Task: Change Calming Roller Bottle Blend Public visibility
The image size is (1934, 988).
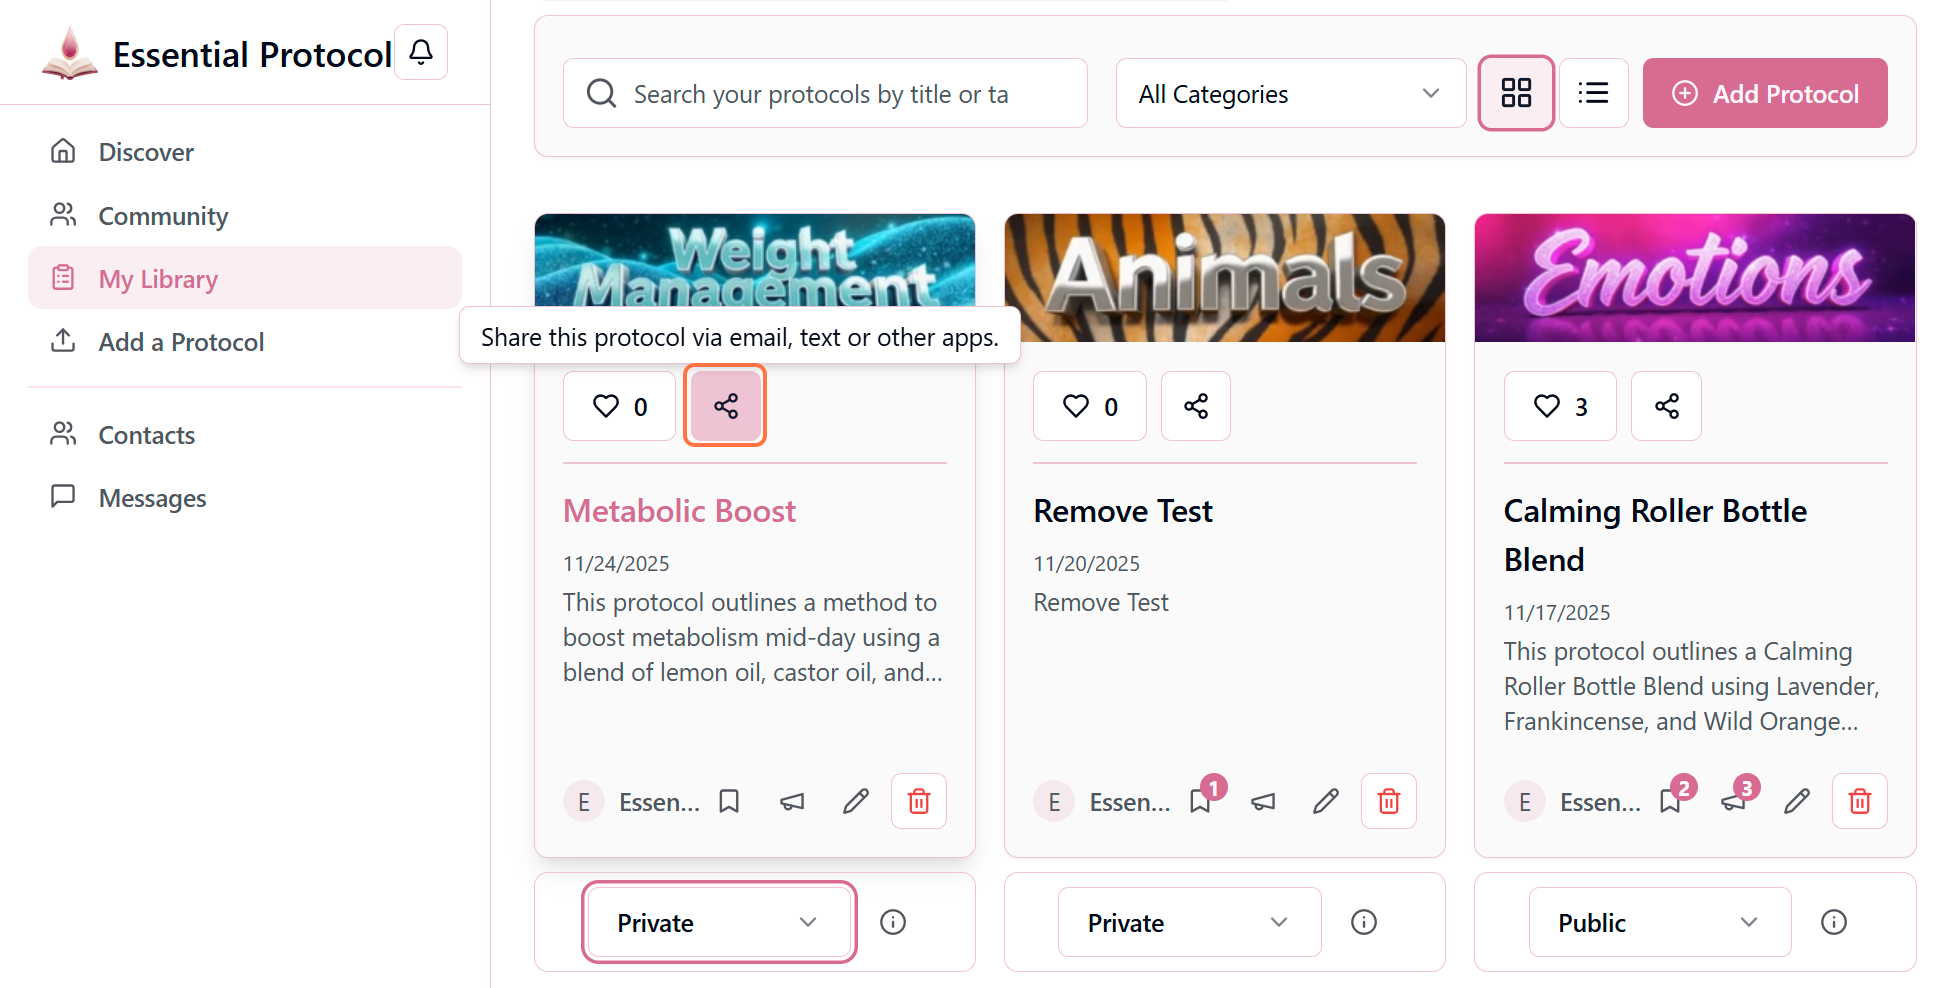Action: [x=1658, y=922]
